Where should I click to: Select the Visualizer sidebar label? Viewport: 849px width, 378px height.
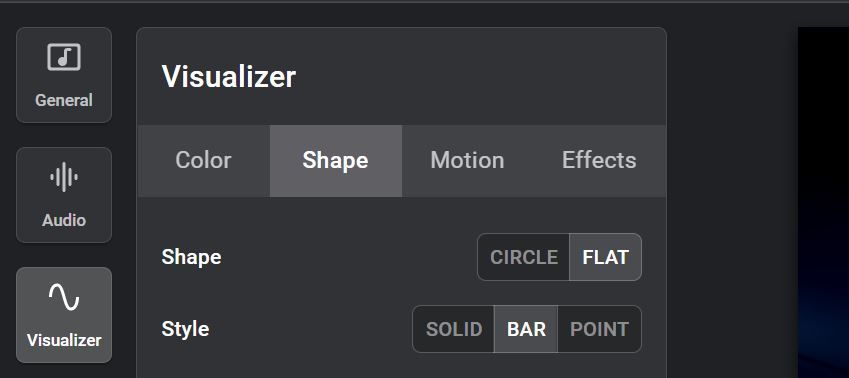click(x=64, y=340)
